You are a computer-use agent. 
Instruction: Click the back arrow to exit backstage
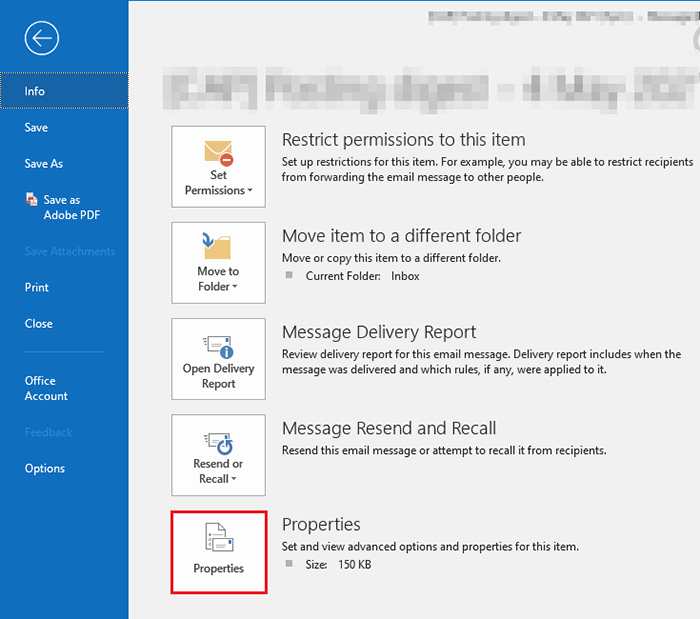(x=43, y=39)
